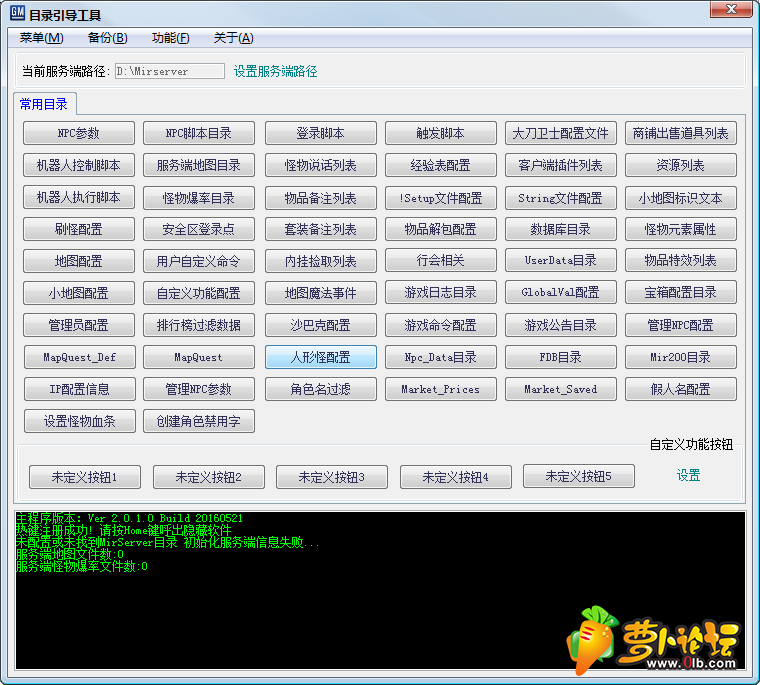Click the 触发脚本 button
Screen dimensions: 760x685
(x=441, y=133)
